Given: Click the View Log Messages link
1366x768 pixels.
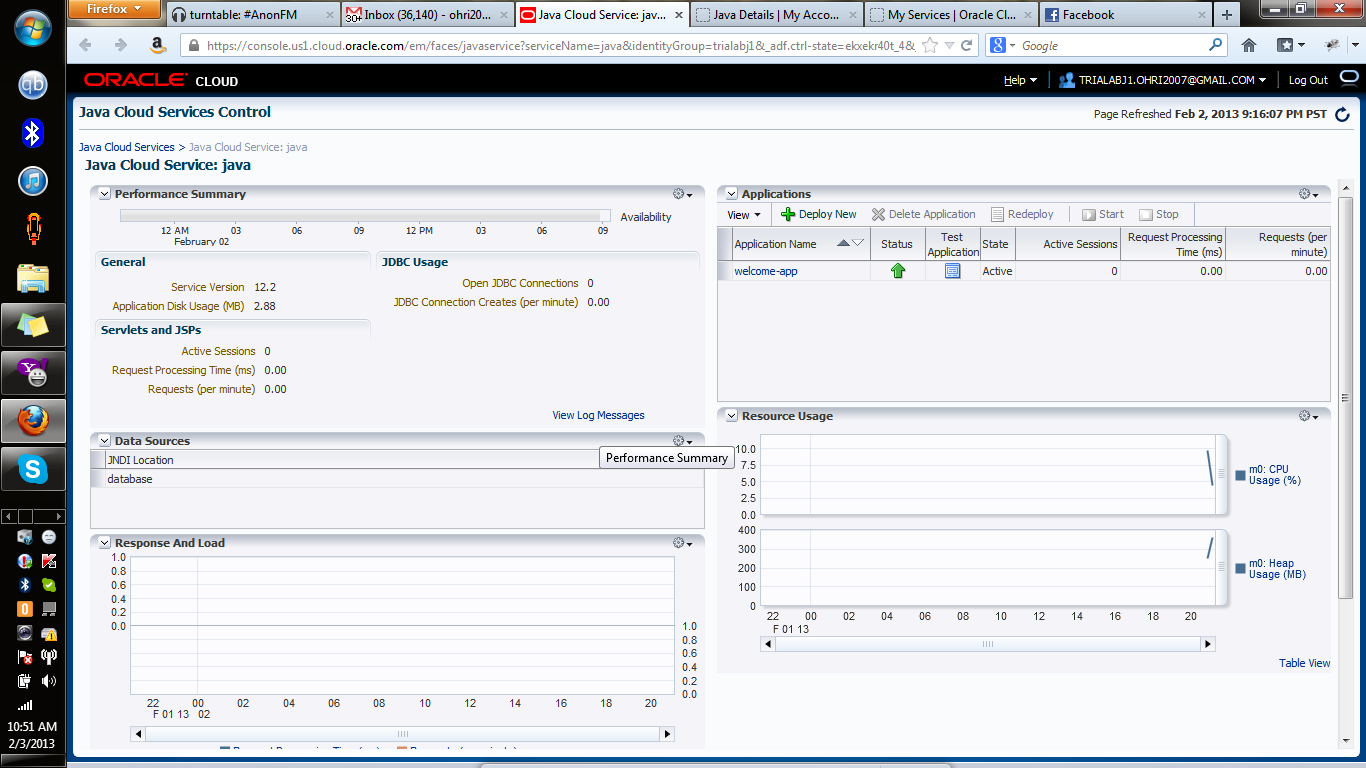Looking at the screenshot, I should pos(598,415).
